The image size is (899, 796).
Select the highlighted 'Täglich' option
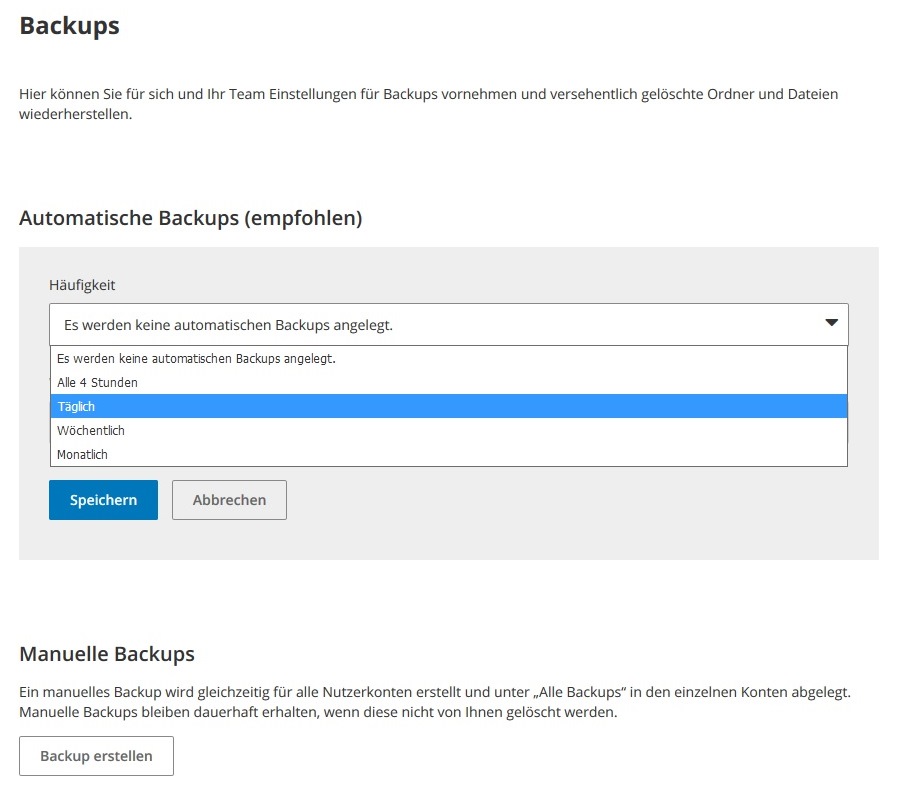[449, 407]
